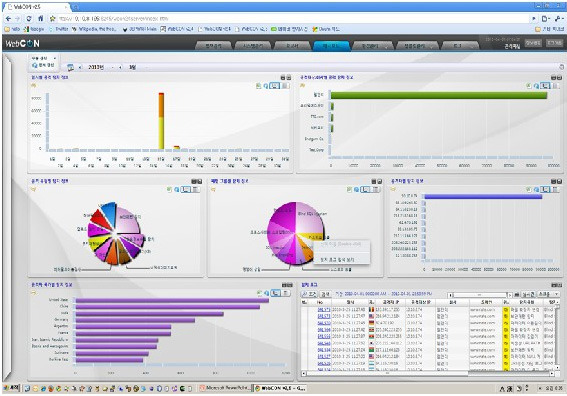This screenshot has width=567, height=396.
Task: Reload the page with the browser refresh icon
Action: [x=29, y=18]
